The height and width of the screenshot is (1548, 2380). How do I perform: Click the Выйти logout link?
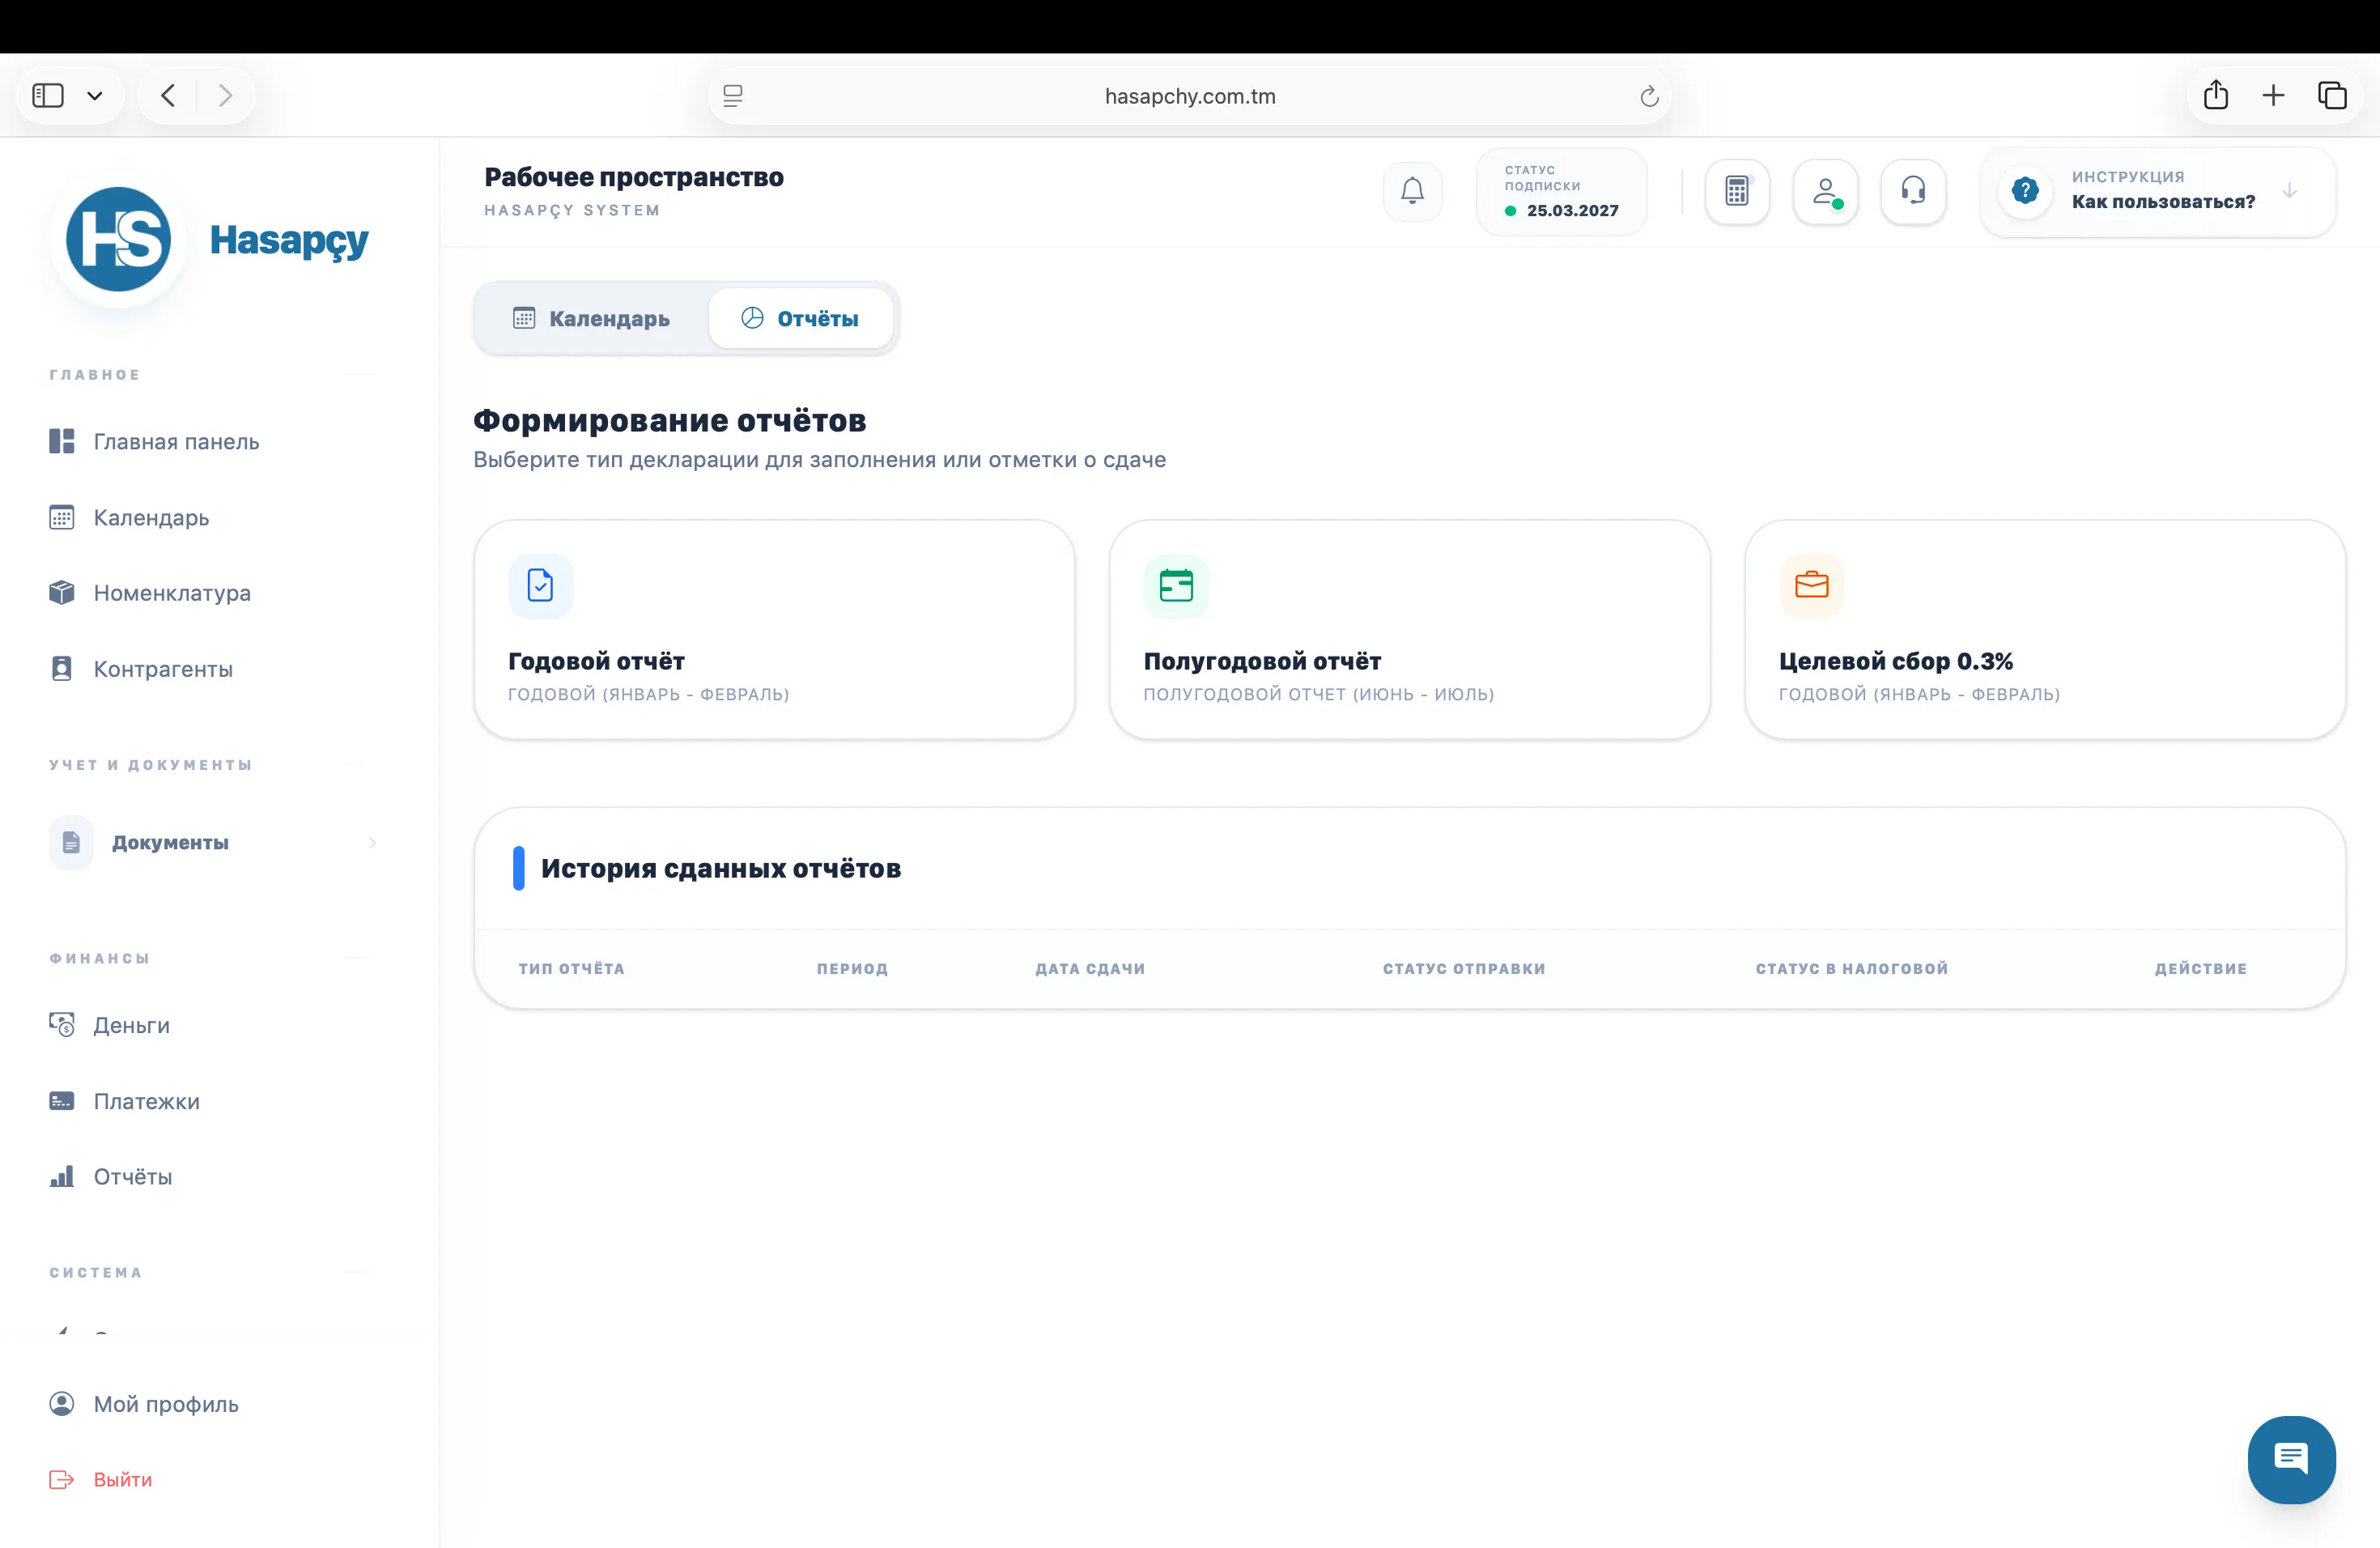(x=122, y=1480)
